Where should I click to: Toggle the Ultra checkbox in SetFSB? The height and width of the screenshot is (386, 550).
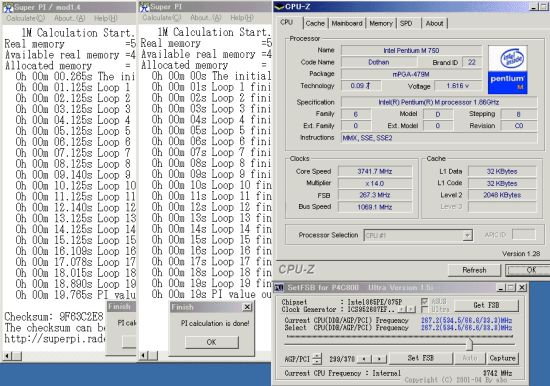pyautogui.click(x=424, y=310)
